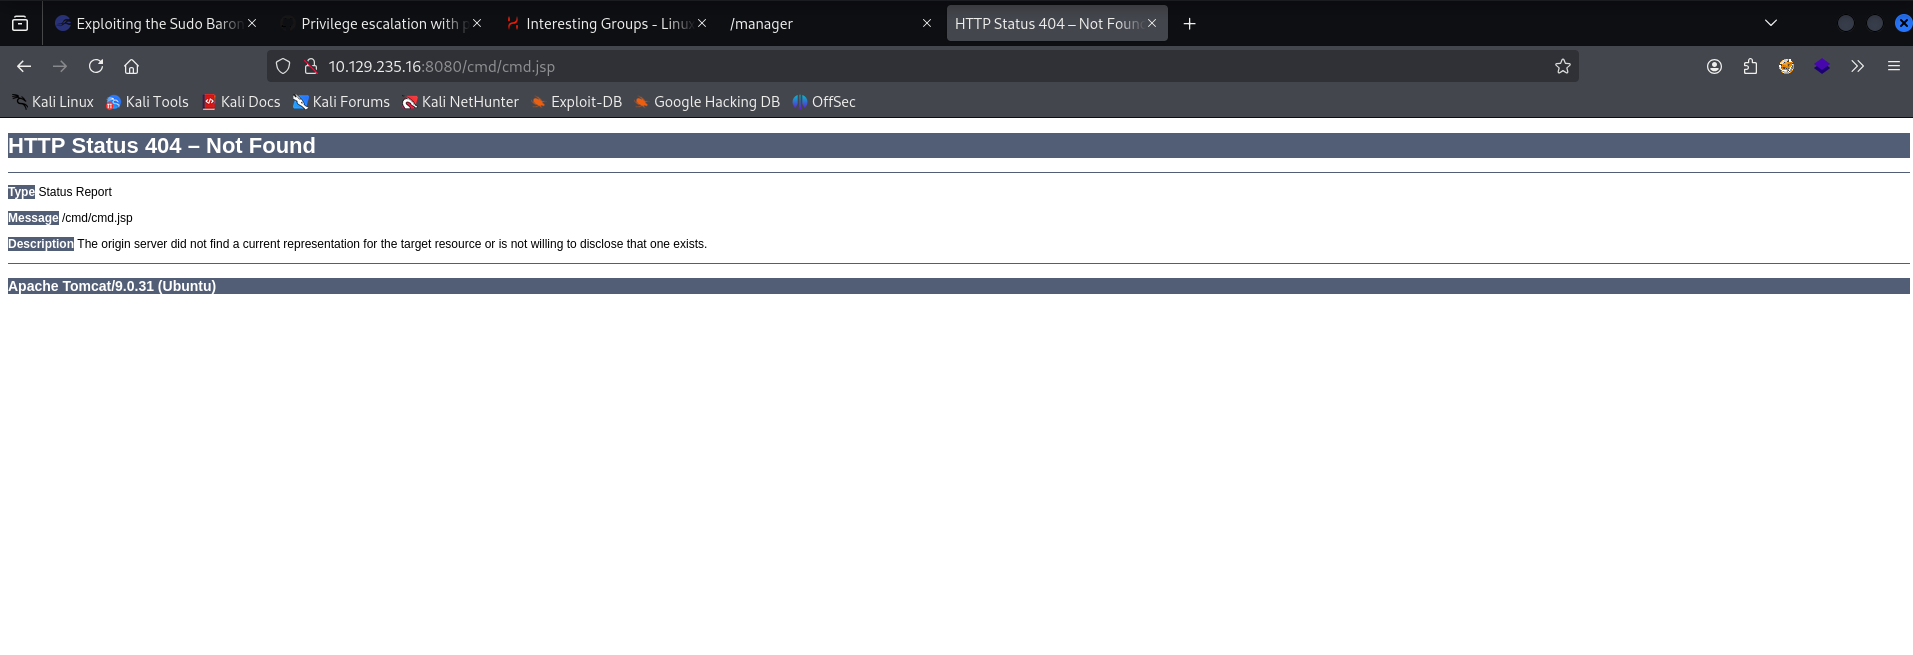Open the Firefox account icon

1714,66
